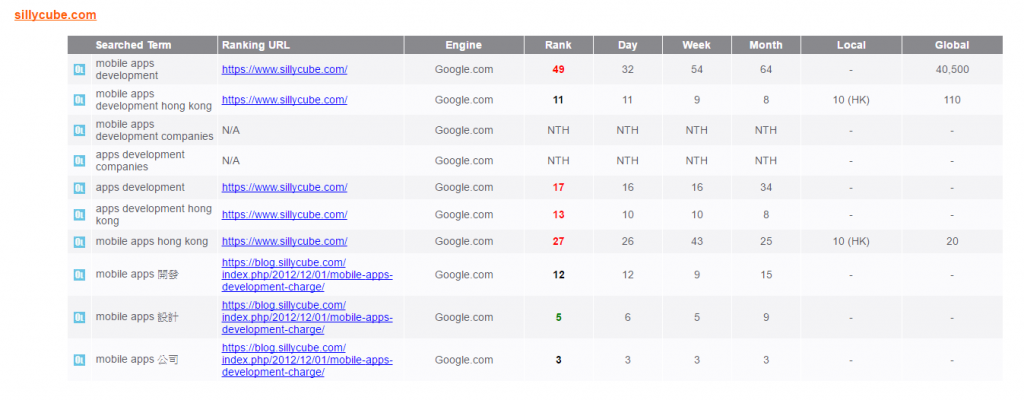1024x400 pixels.
Task: Click the Searched Term column header
Action: 133,45
